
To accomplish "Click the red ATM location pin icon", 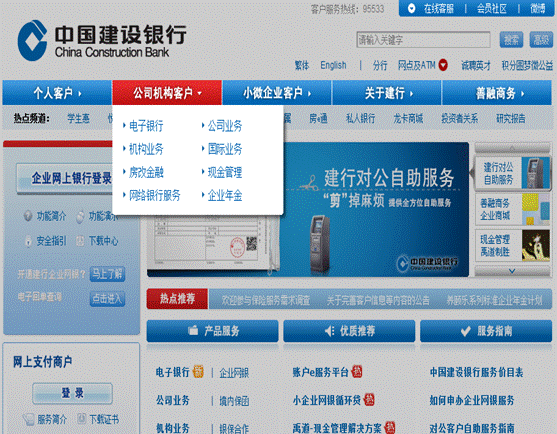I will (x=443, y=65).
